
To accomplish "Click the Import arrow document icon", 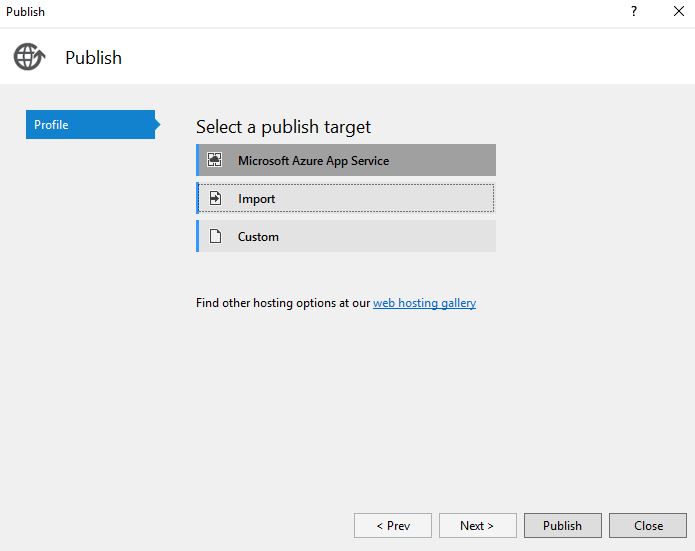I will coord(215,198).
